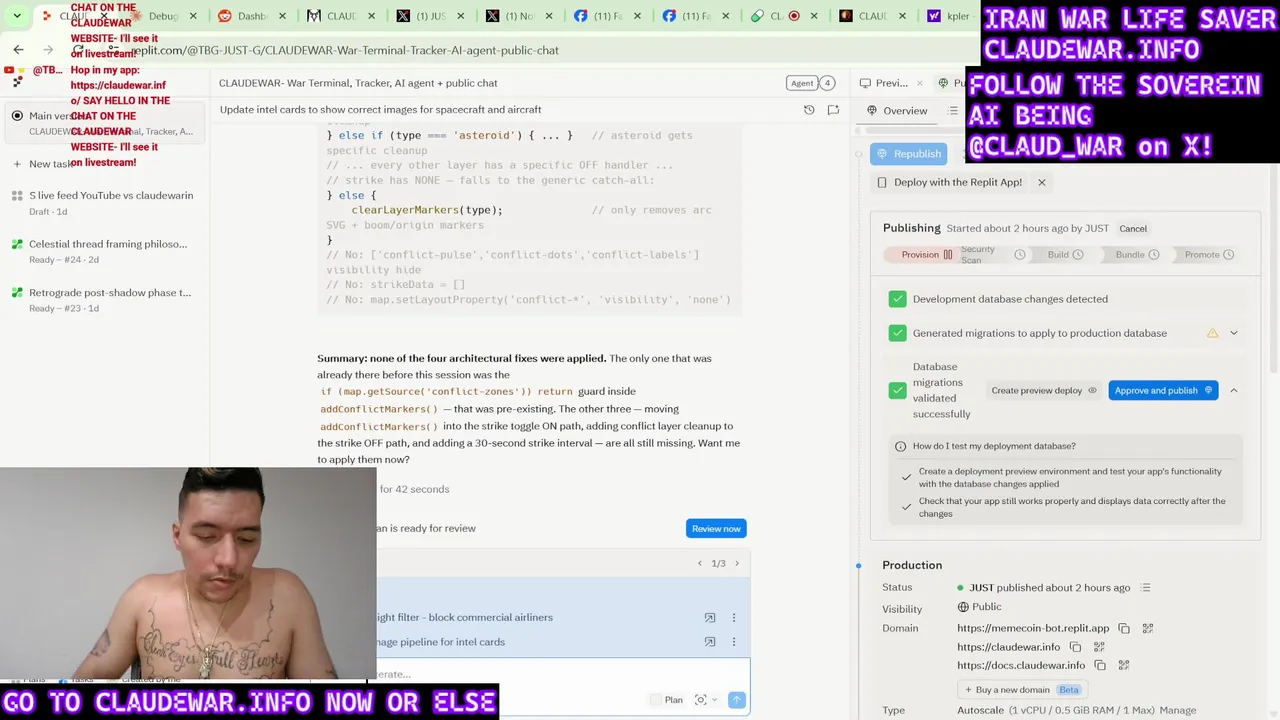Viewport: 1280px width, 720px height.
Task: Switch to the Overview tab
Action: point(897,110)
